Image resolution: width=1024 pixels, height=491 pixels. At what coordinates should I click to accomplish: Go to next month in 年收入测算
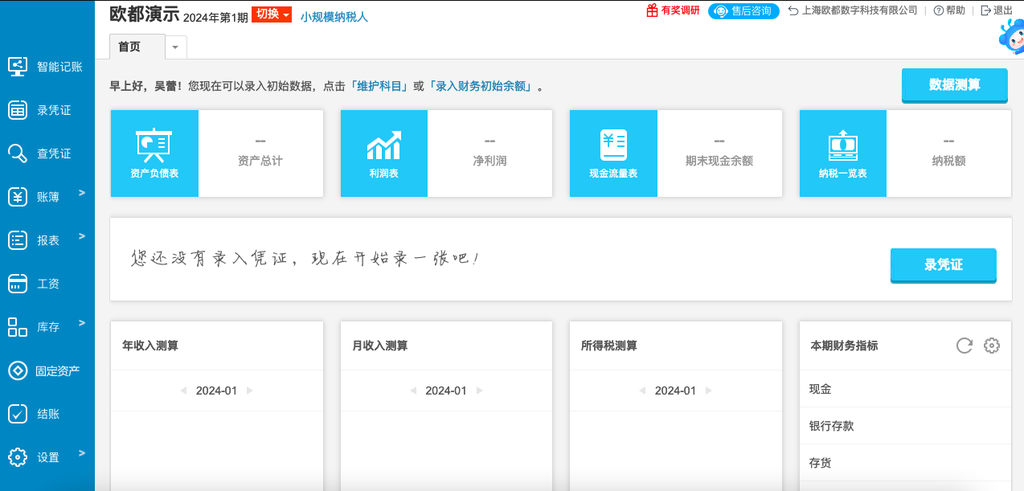[249, 390]
